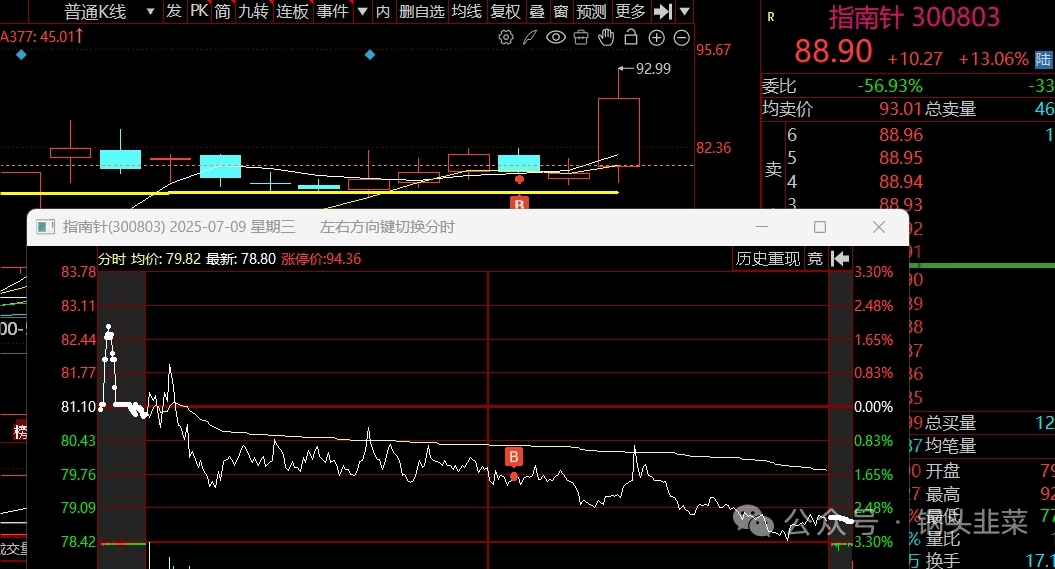Click the yellow horizontal support line

click(309, 193)
